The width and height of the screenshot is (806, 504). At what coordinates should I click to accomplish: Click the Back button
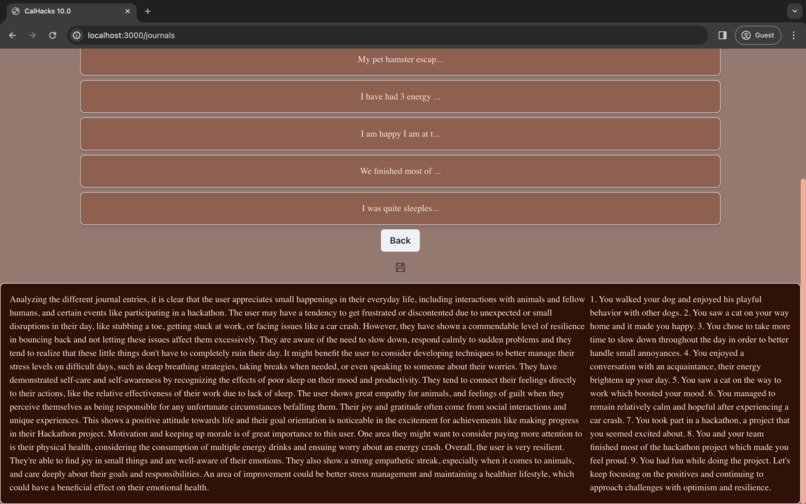pos(400,241)
